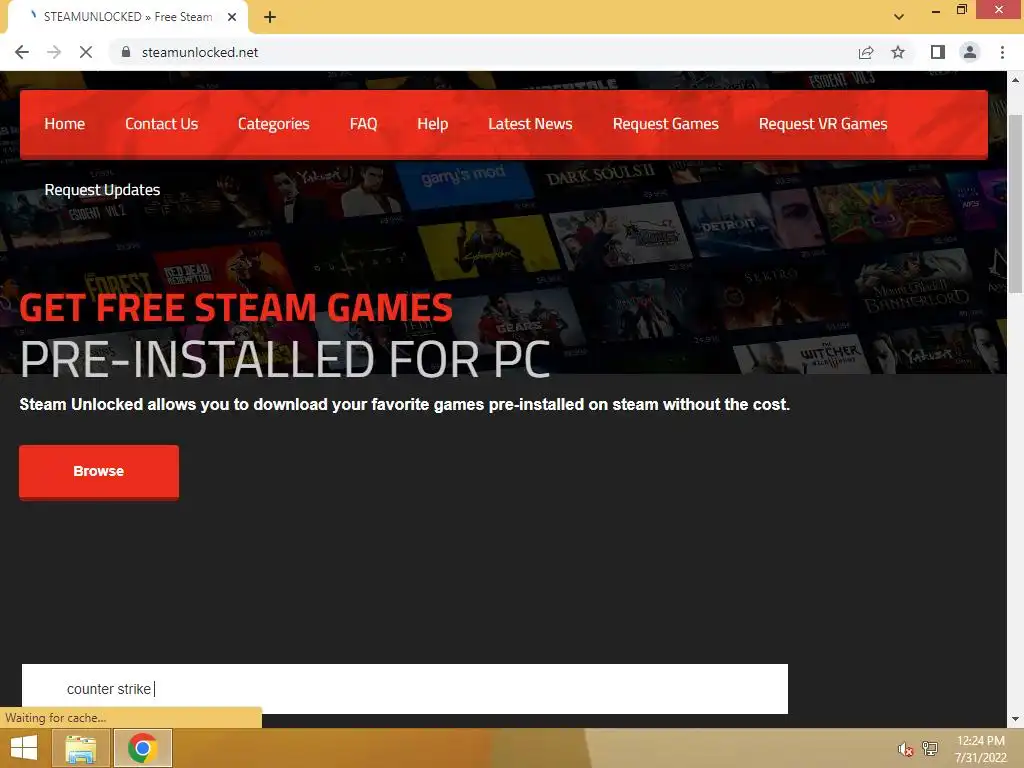Select the STEAMUNLOCKED tab
The height and width of the screenshot is (768, 1024).
(x=127, y=17)
